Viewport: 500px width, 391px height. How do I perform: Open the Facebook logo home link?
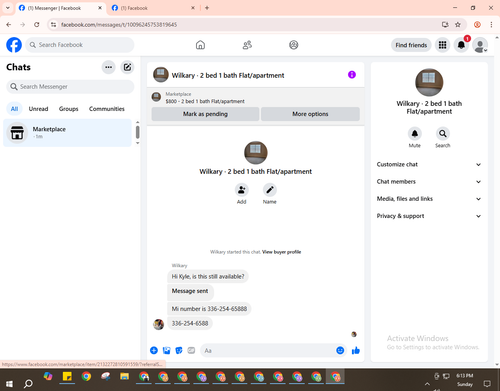tap(14, 45)
